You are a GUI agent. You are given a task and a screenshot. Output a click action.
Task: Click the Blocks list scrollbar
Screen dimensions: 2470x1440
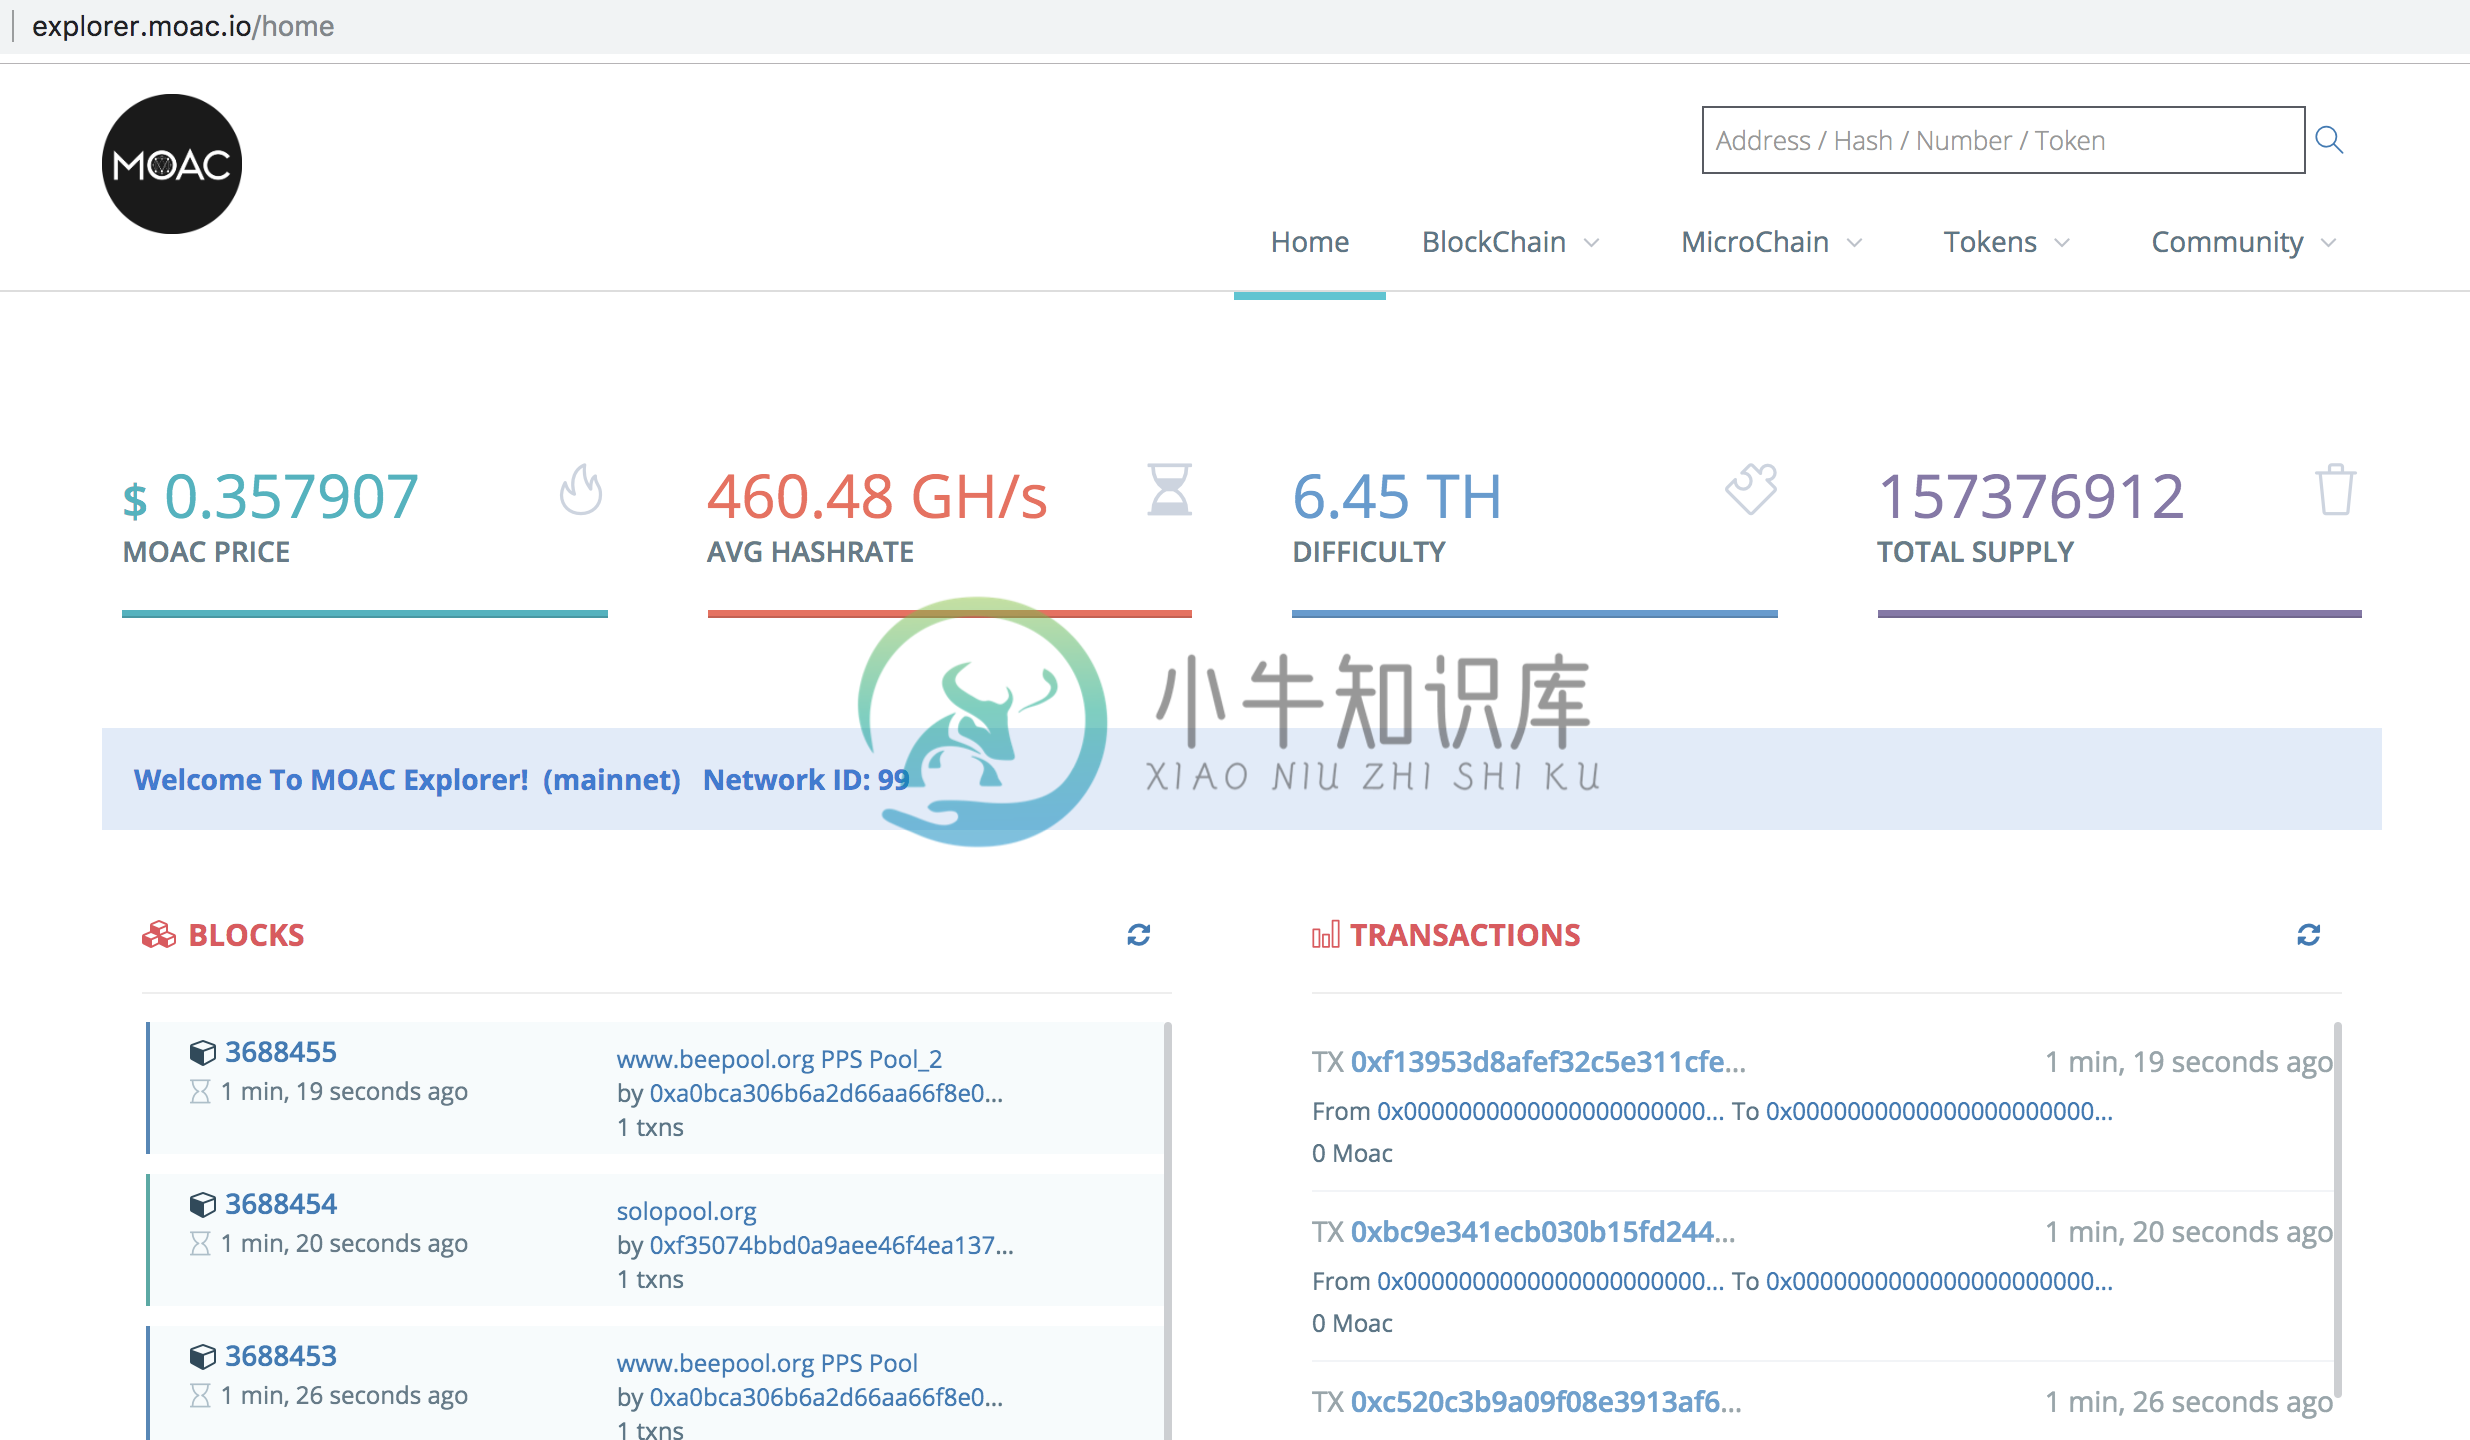point(1167,1230)
